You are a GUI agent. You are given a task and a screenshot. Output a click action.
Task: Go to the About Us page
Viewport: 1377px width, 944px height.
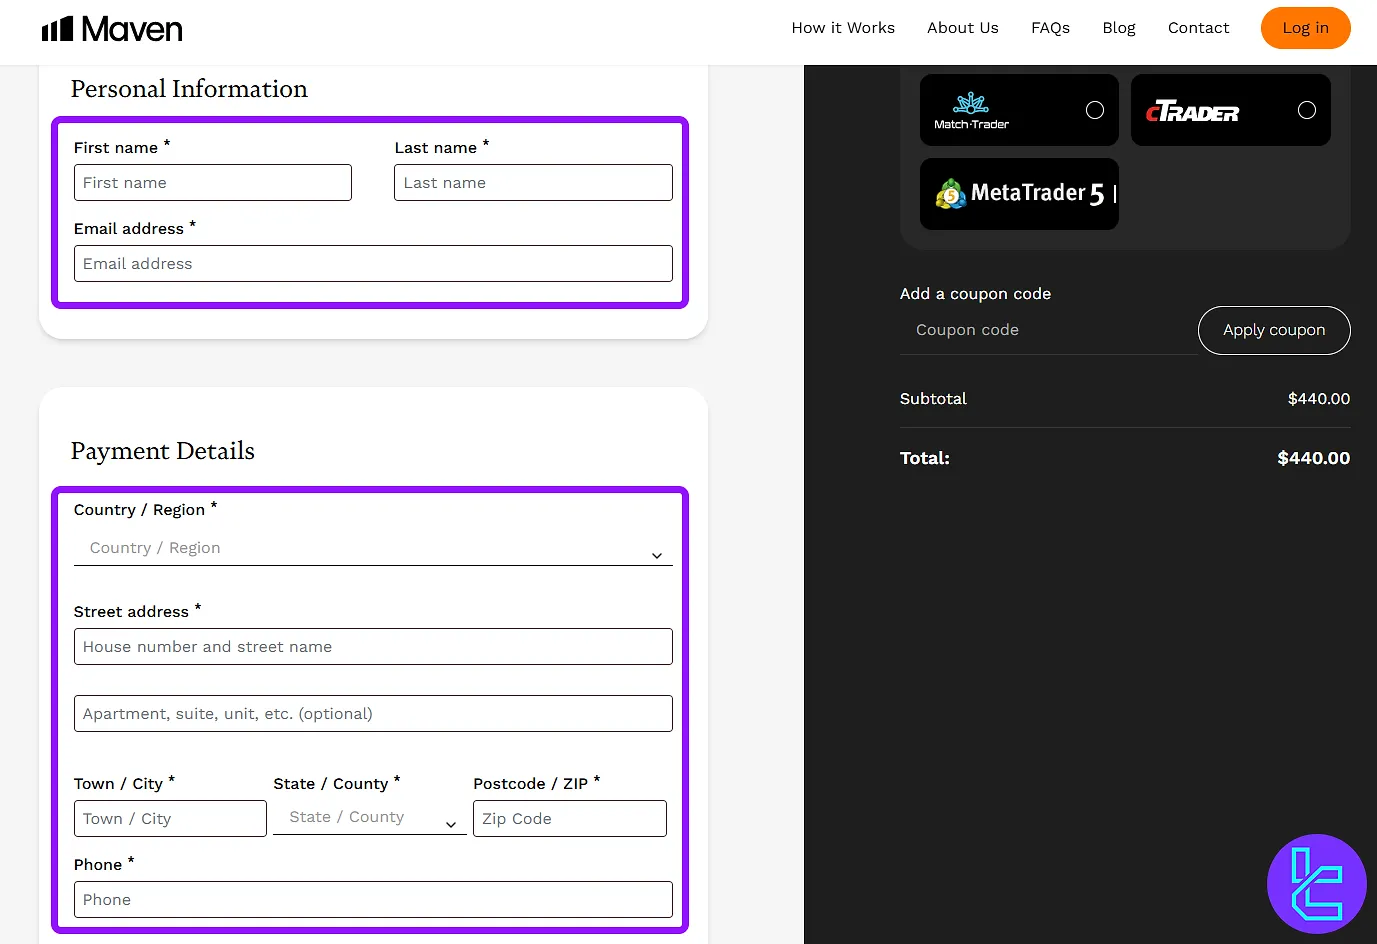point(962,28)
